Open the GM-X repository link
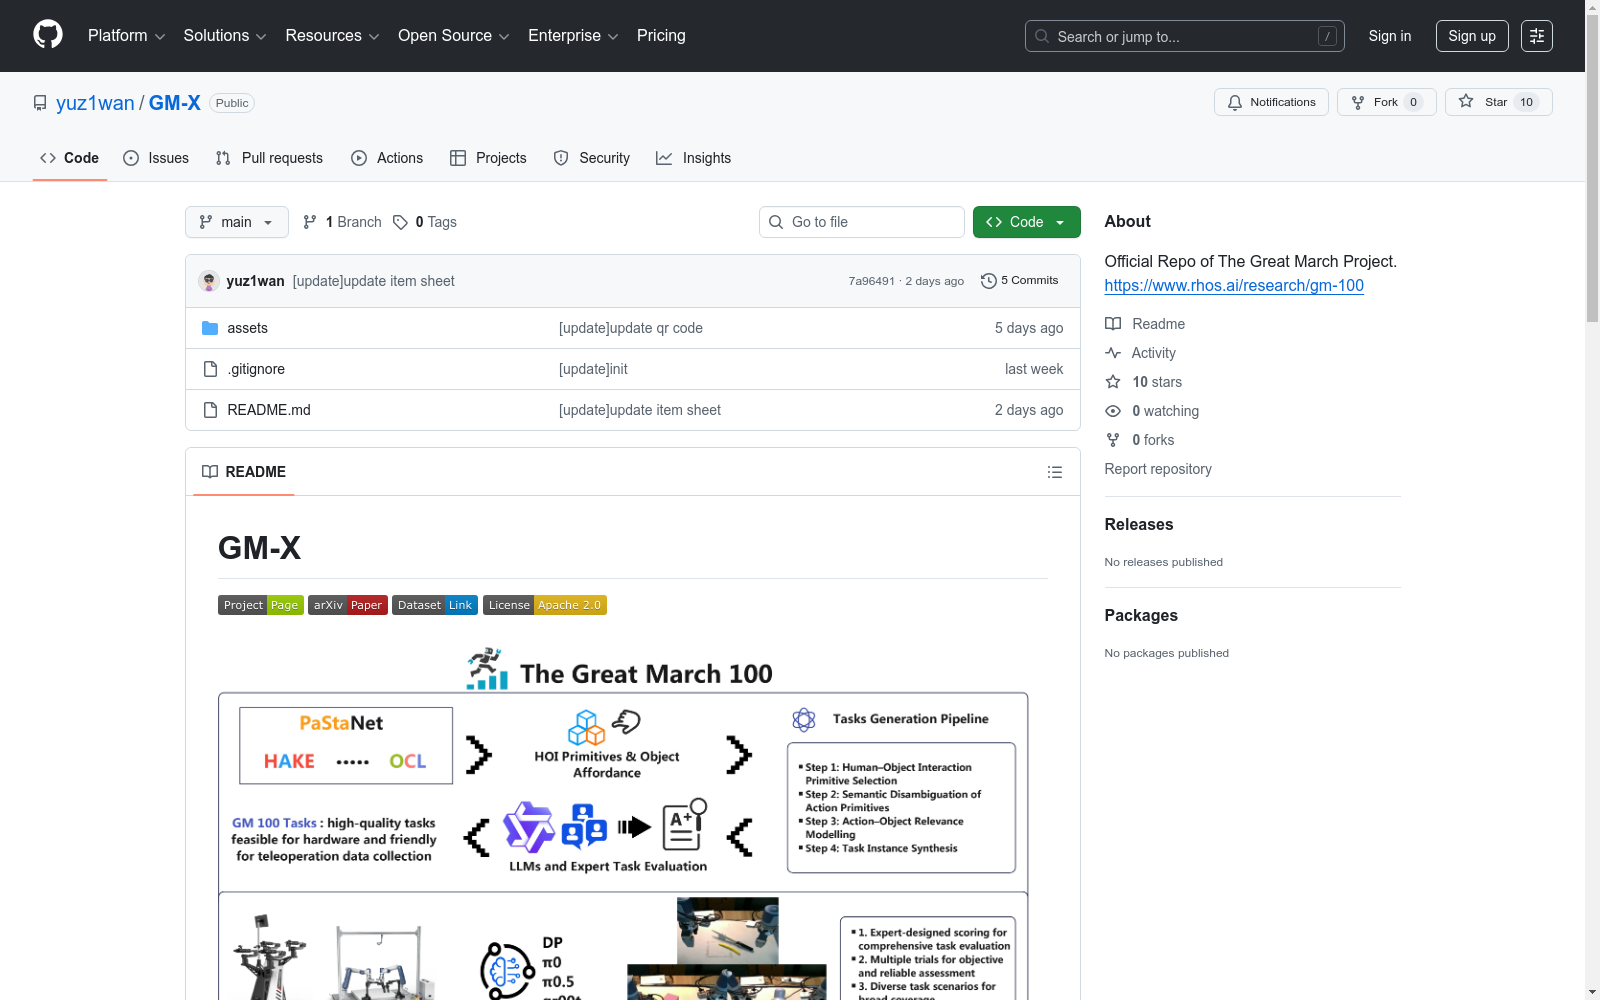 click(x=175, y=103)
